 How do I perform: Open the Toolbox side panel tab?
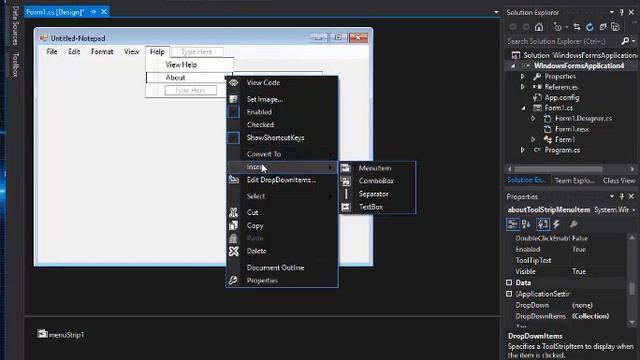tap(15, 64)
